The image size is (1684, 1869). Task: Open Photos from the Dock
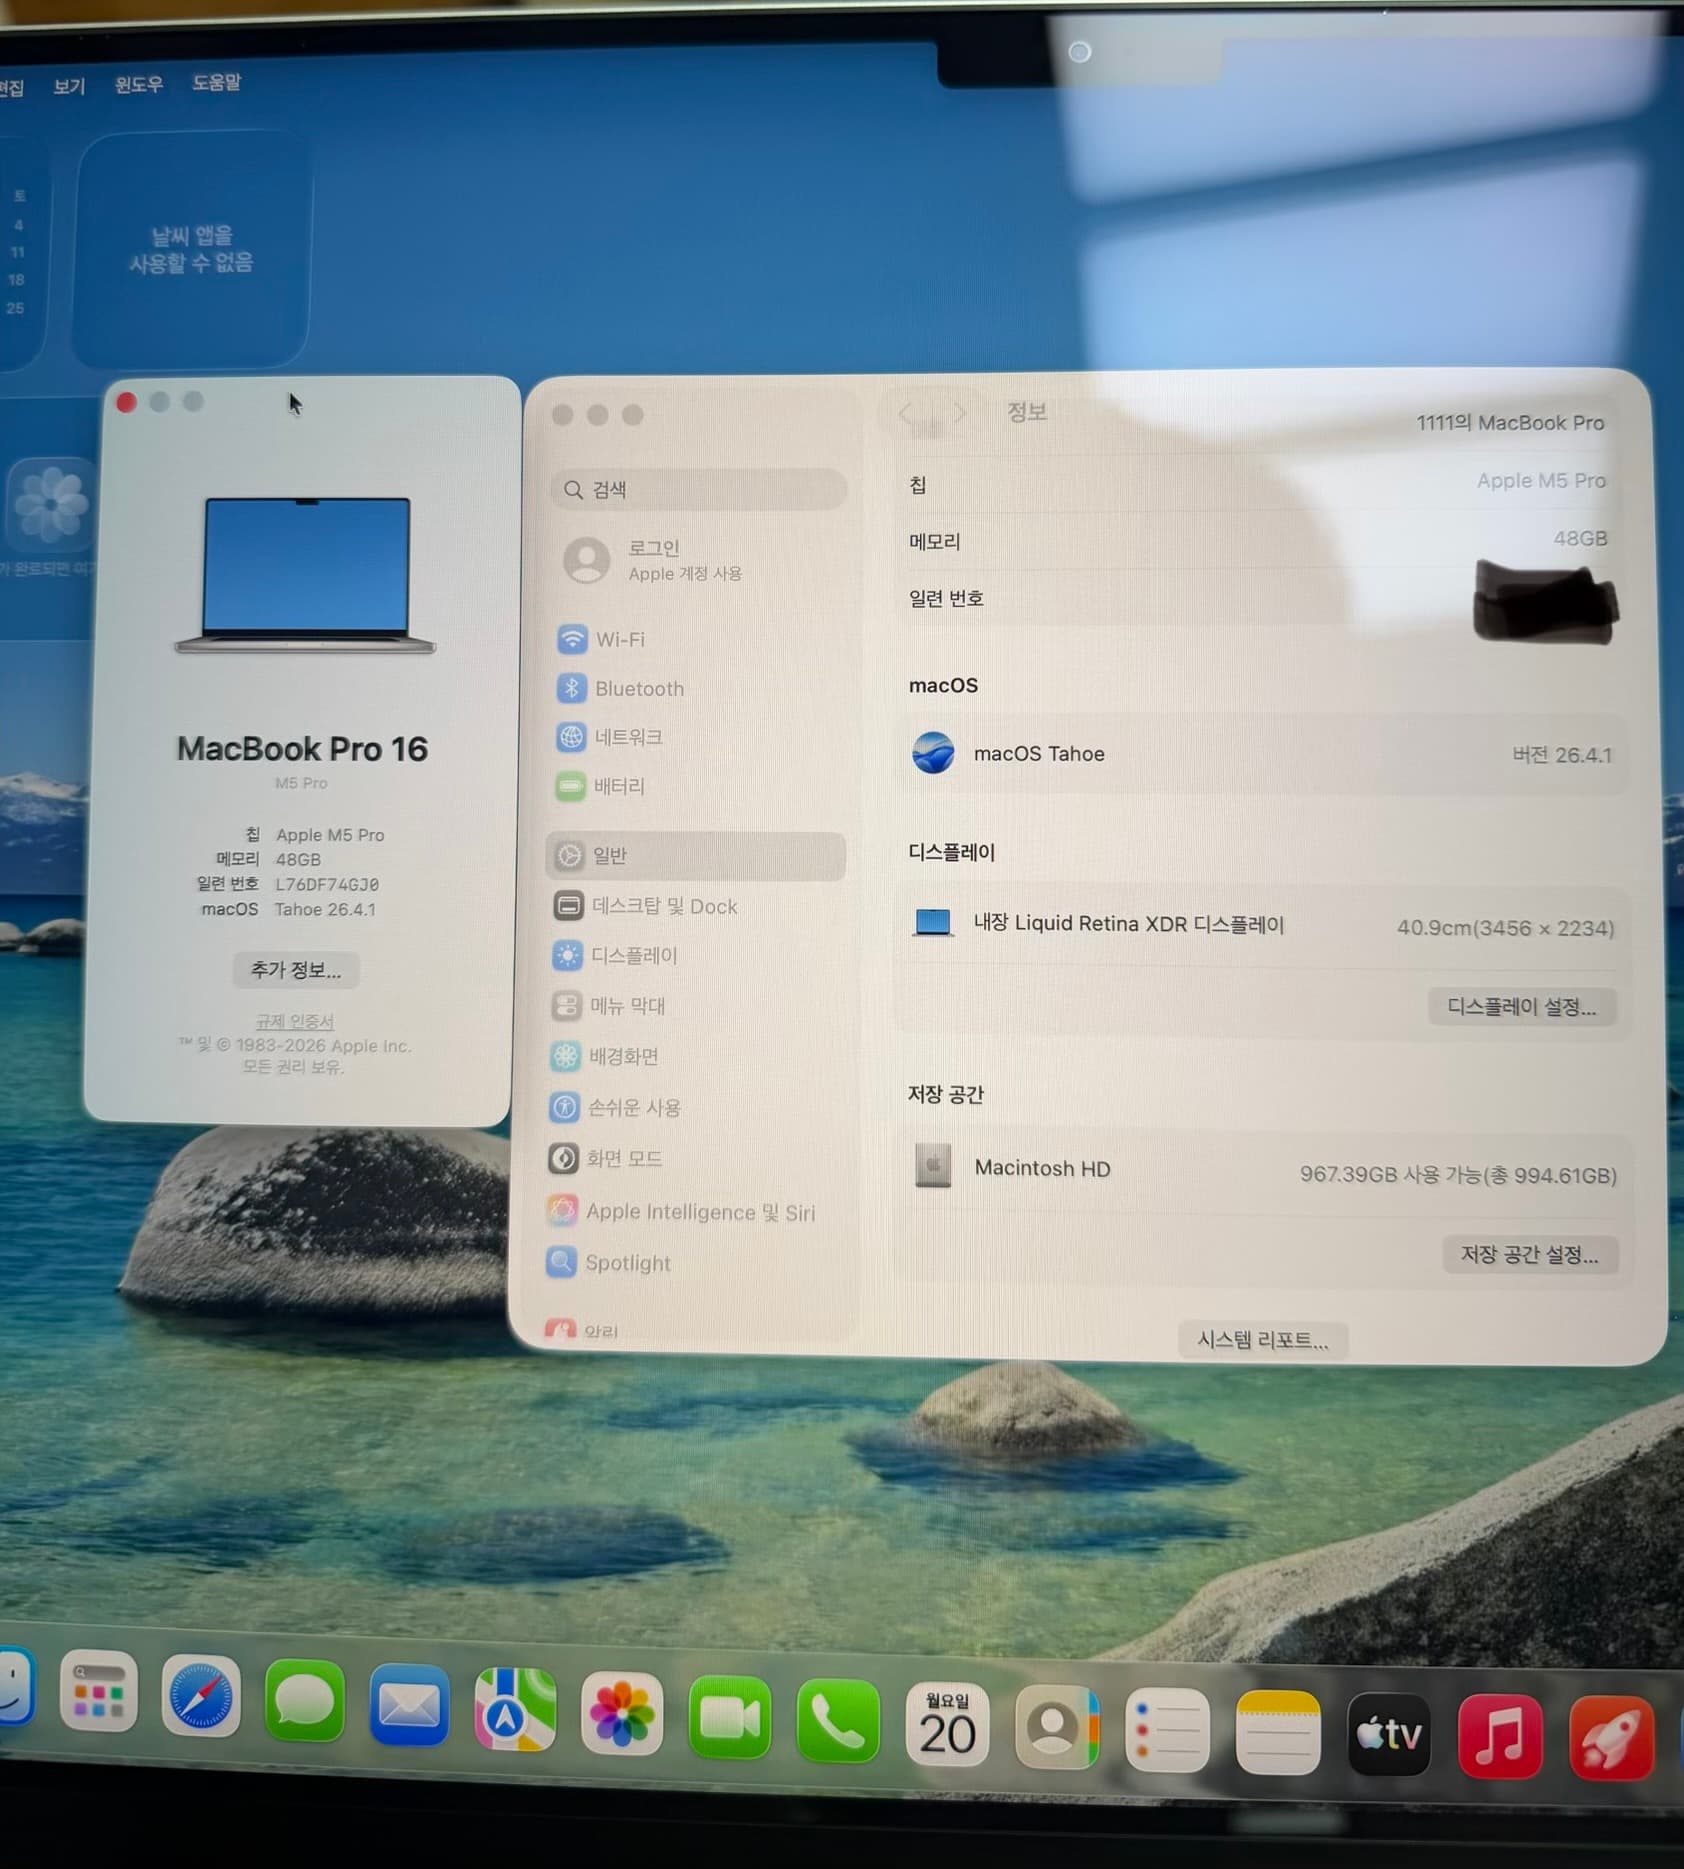click(622, 1713)
